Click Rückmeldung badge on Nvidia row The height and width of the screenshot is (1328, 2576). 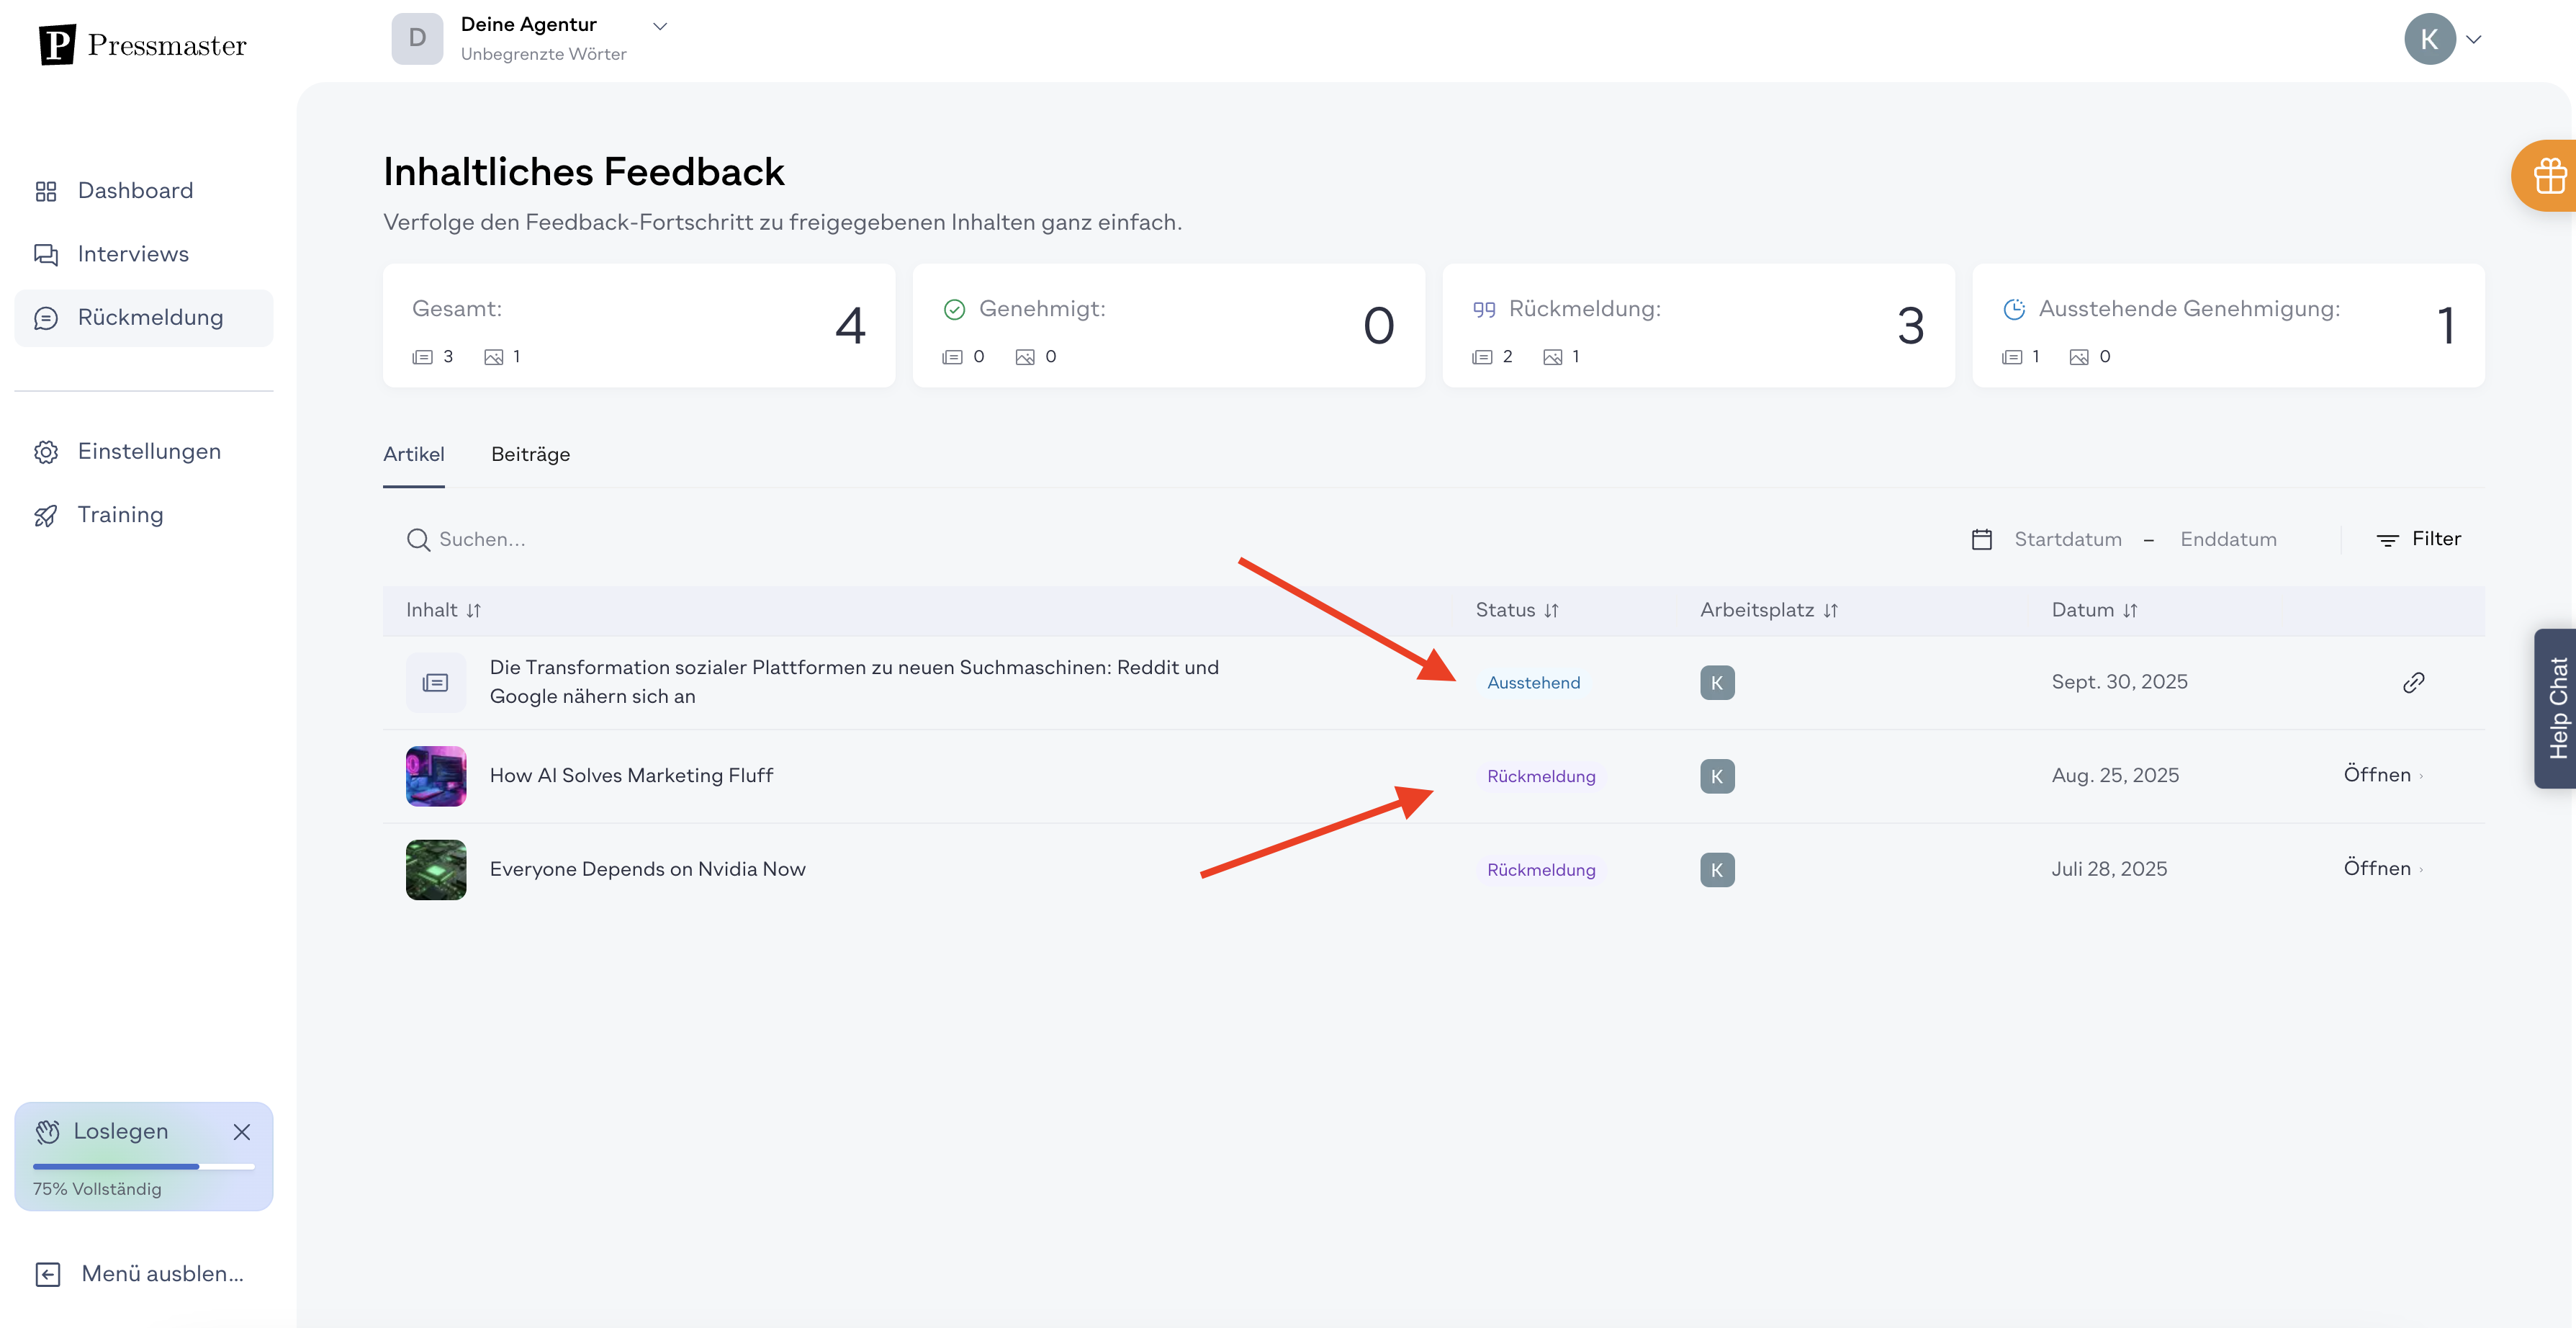(1541, 870)
